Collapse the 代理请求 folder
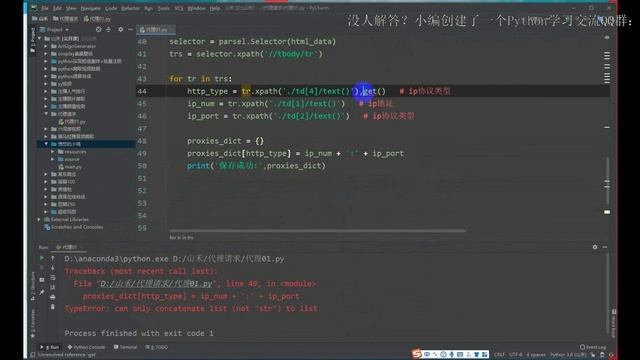The height and width of the screenshot is (360, 640). coord(46,114)
